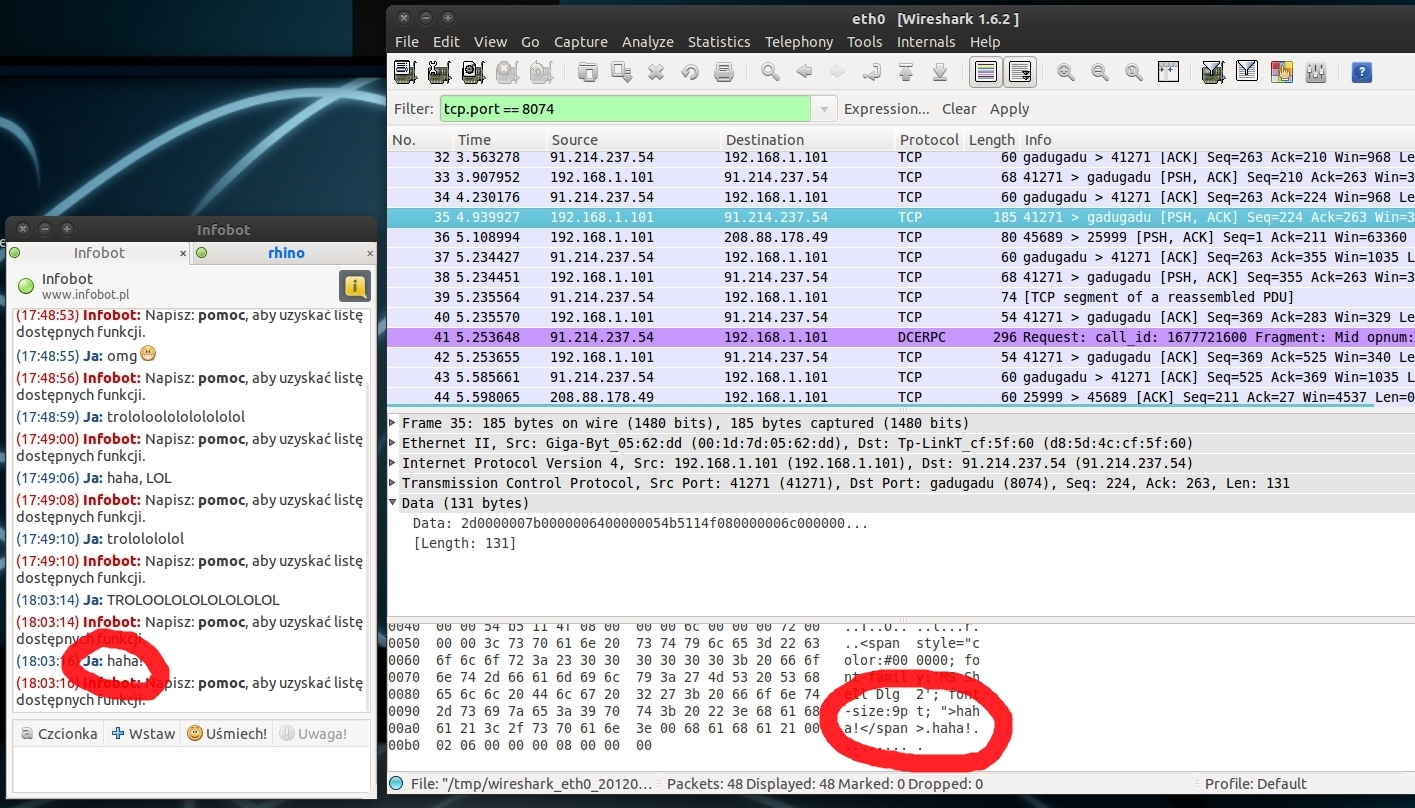The width and height of the screenshot is (1415, 808).
Task: Find a packet with magnifier icon
Action: pos(770,72)
